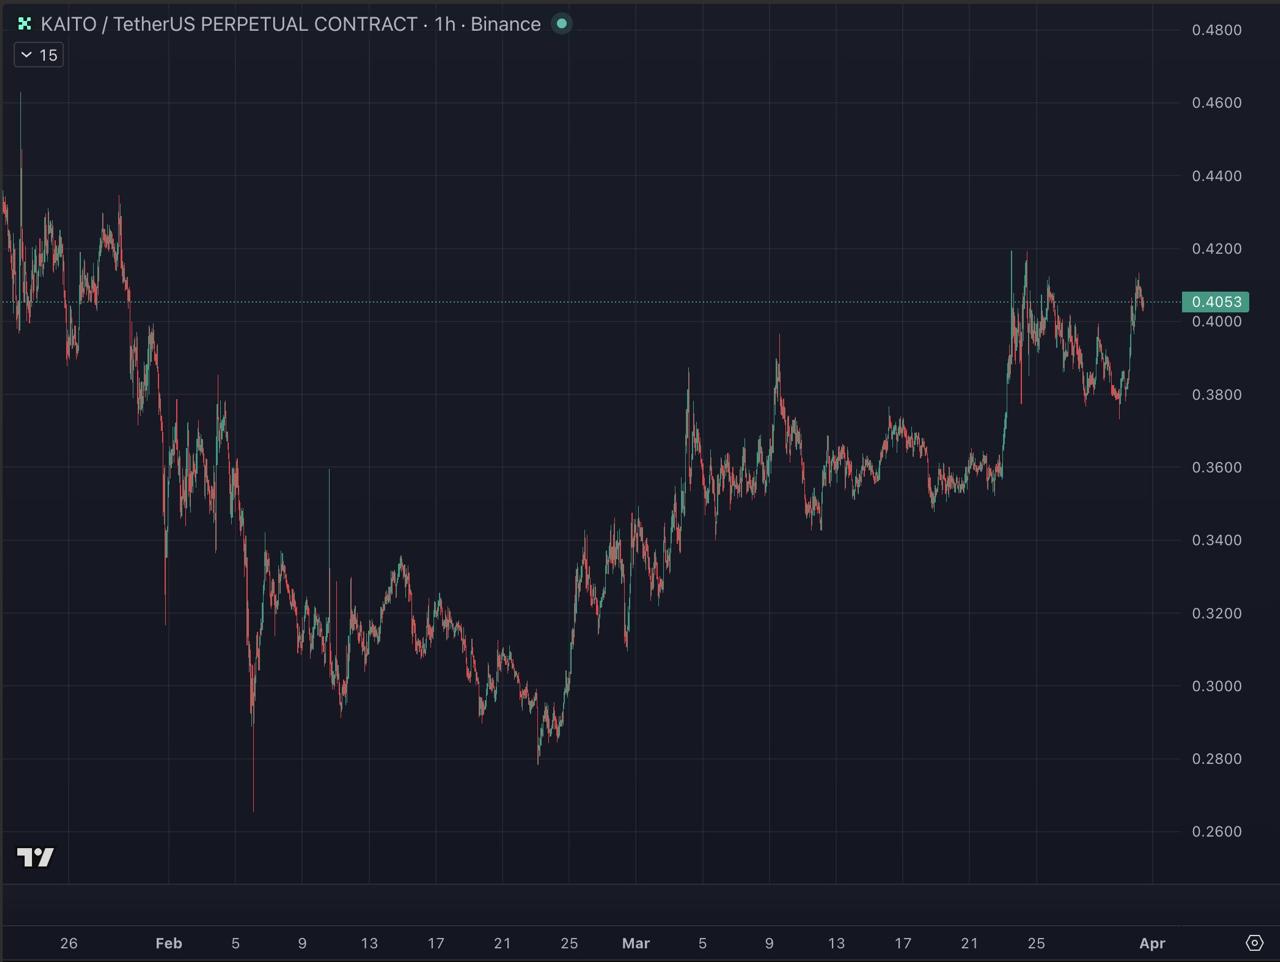Viewport: 1280px width, 962px height.
Task: Click the March 13 date label
Action: 836,943
